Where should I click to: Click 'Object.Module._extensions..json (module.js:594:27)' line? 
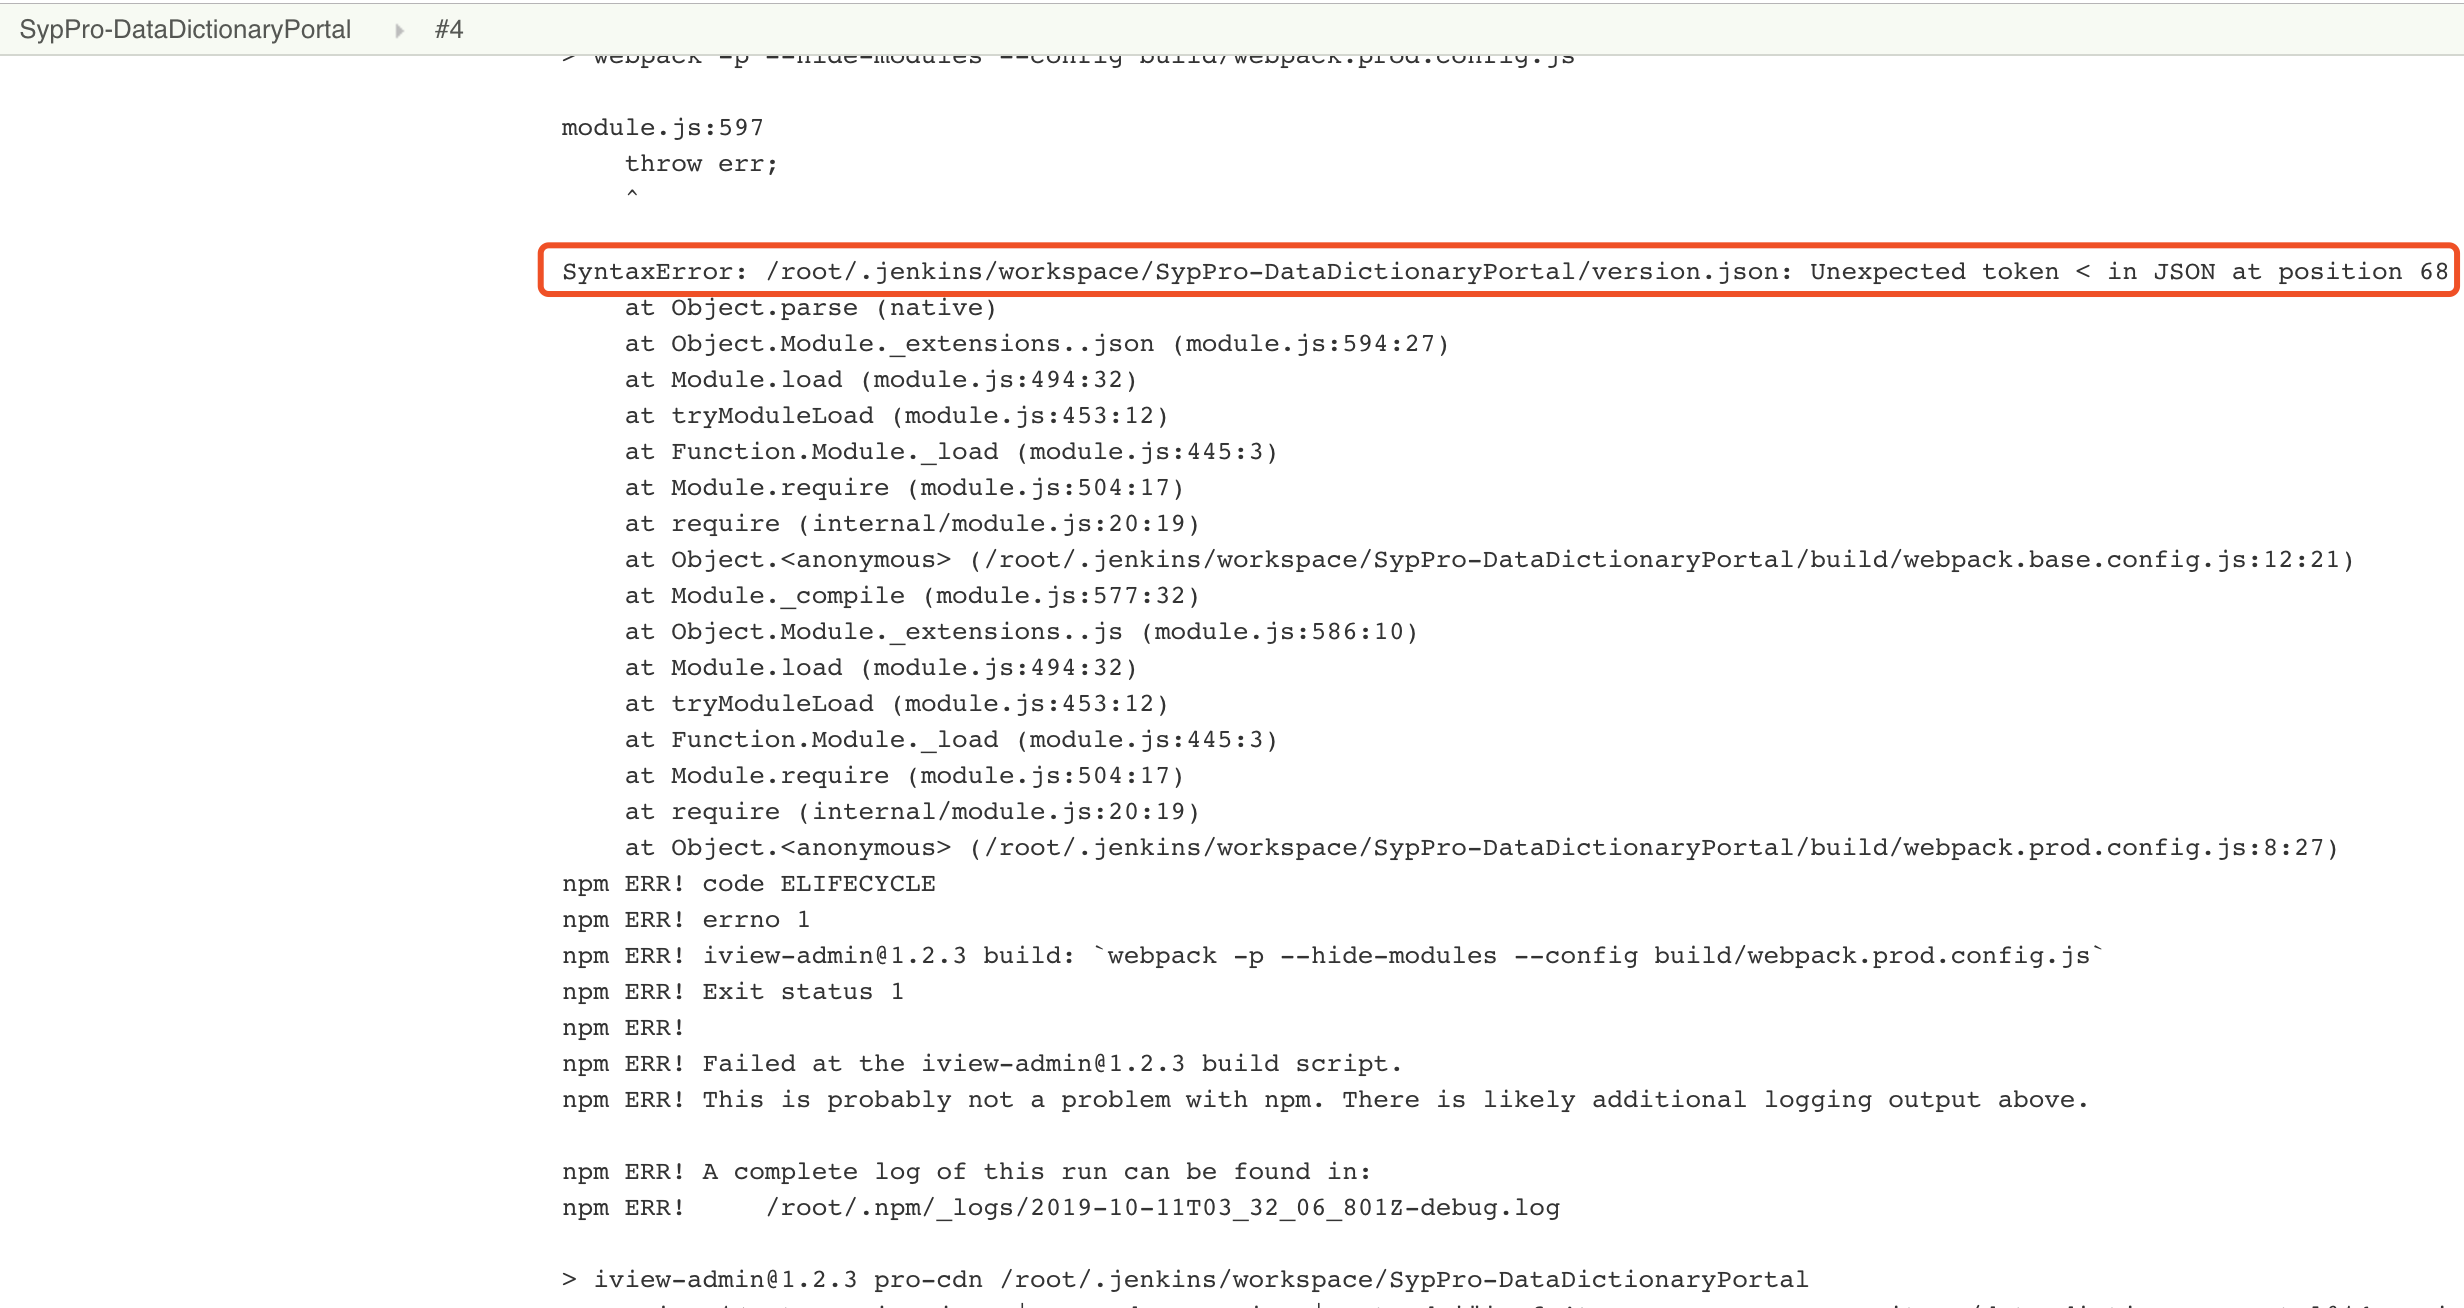(1037, 344)
